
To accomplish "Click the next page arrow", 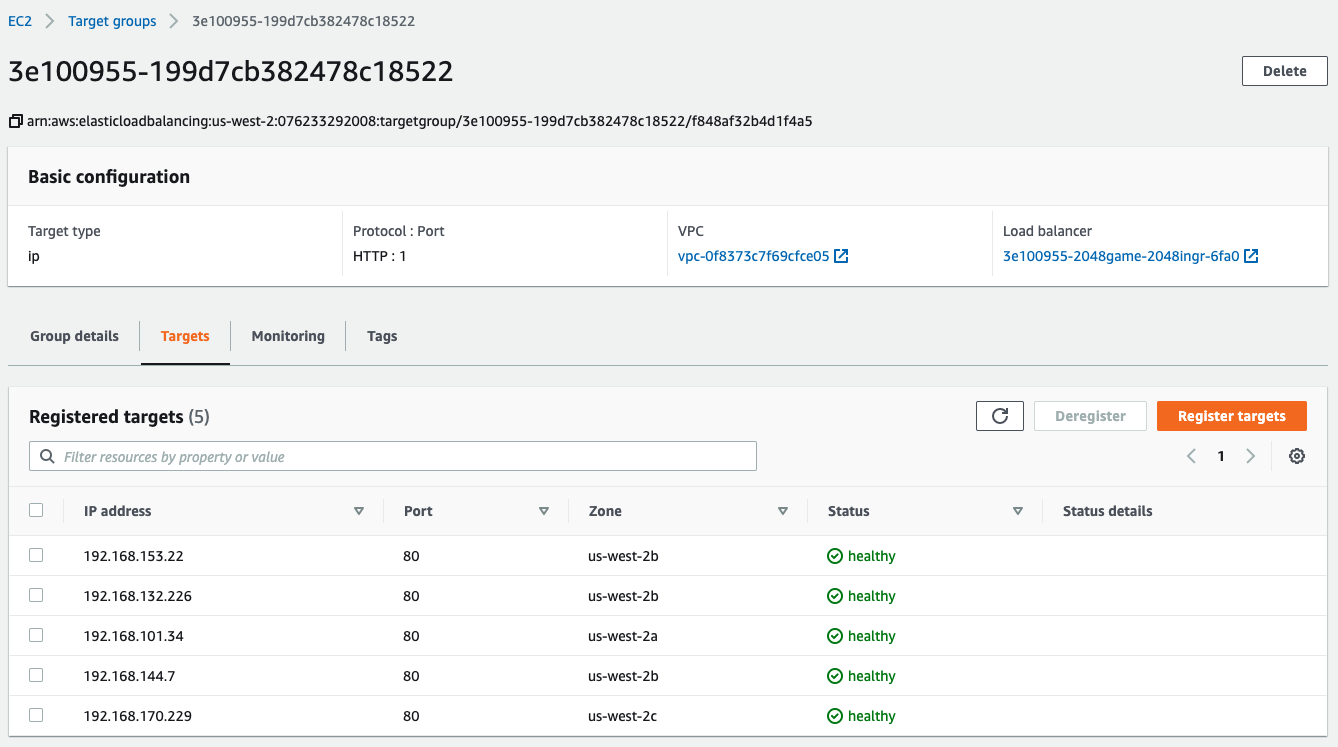I will pos(1250,455).
